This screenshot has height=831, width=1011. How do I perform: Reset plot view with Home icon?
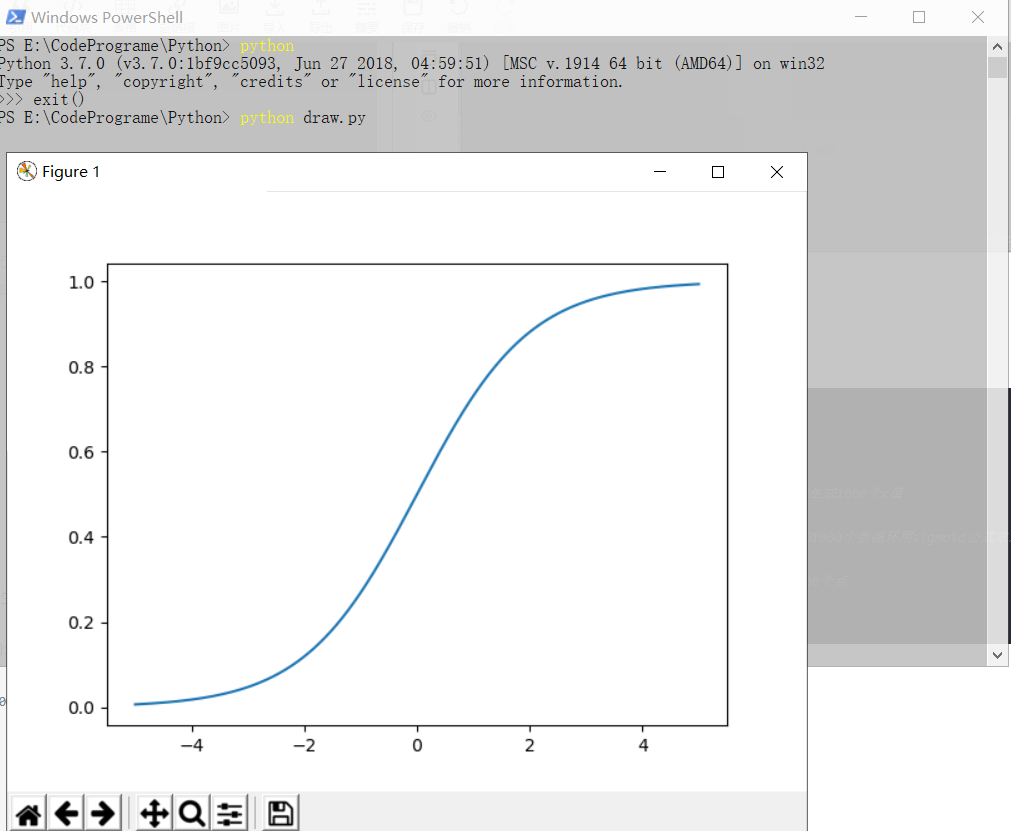(x=28, y=814)
